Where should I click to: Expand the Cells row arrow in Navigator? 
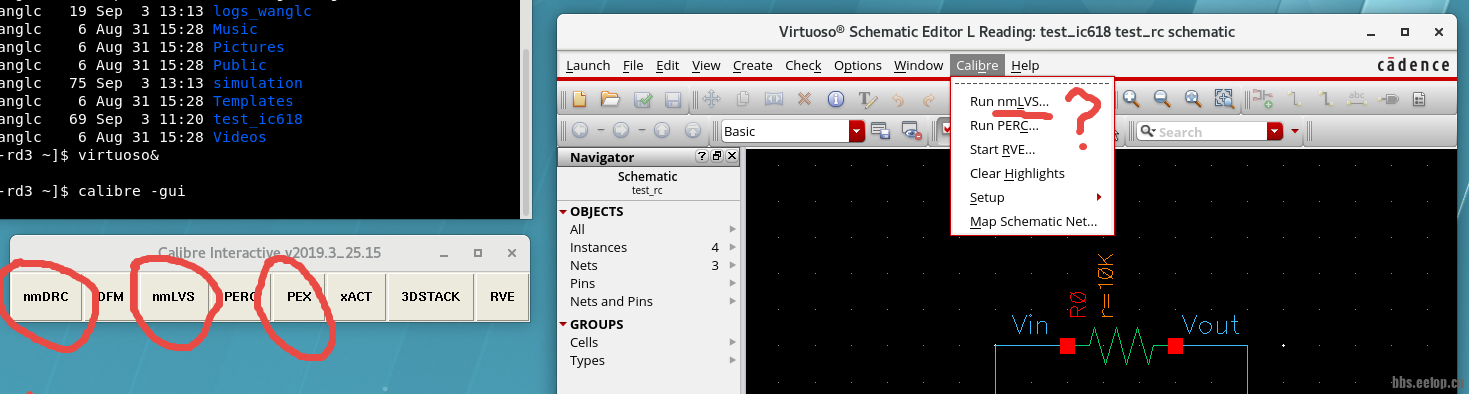732,343
